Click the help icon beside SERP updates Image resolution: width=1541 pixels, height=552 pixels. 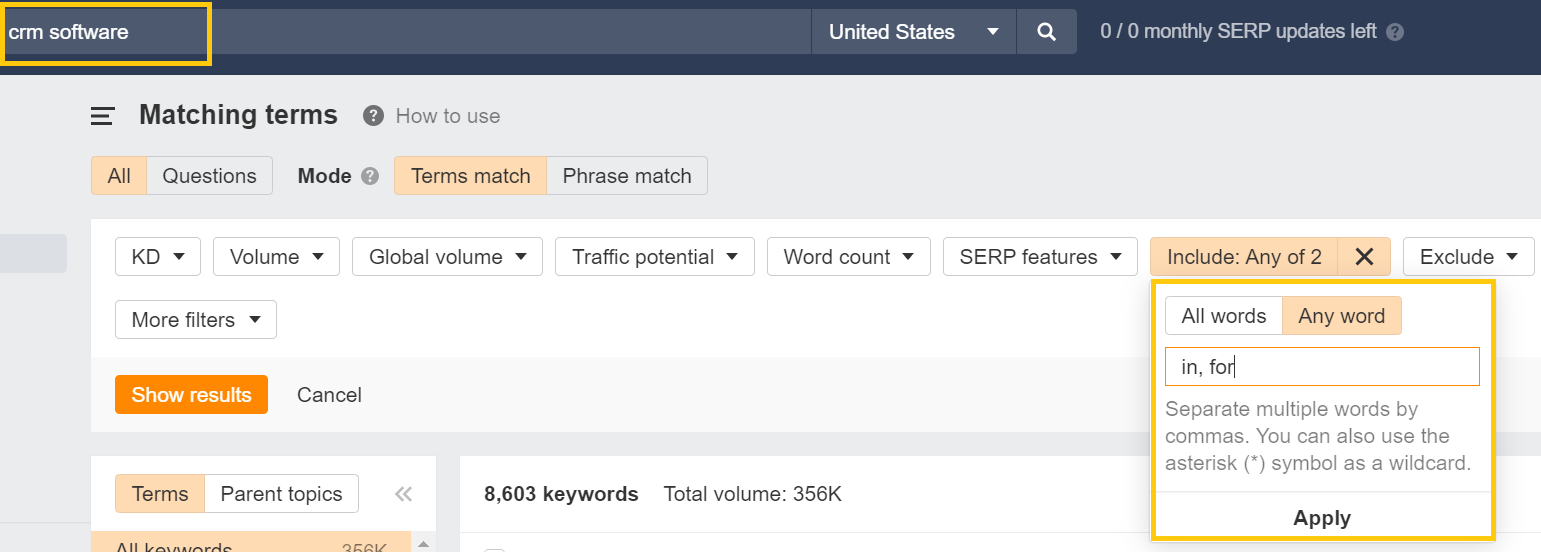(x=1395, y=32)
